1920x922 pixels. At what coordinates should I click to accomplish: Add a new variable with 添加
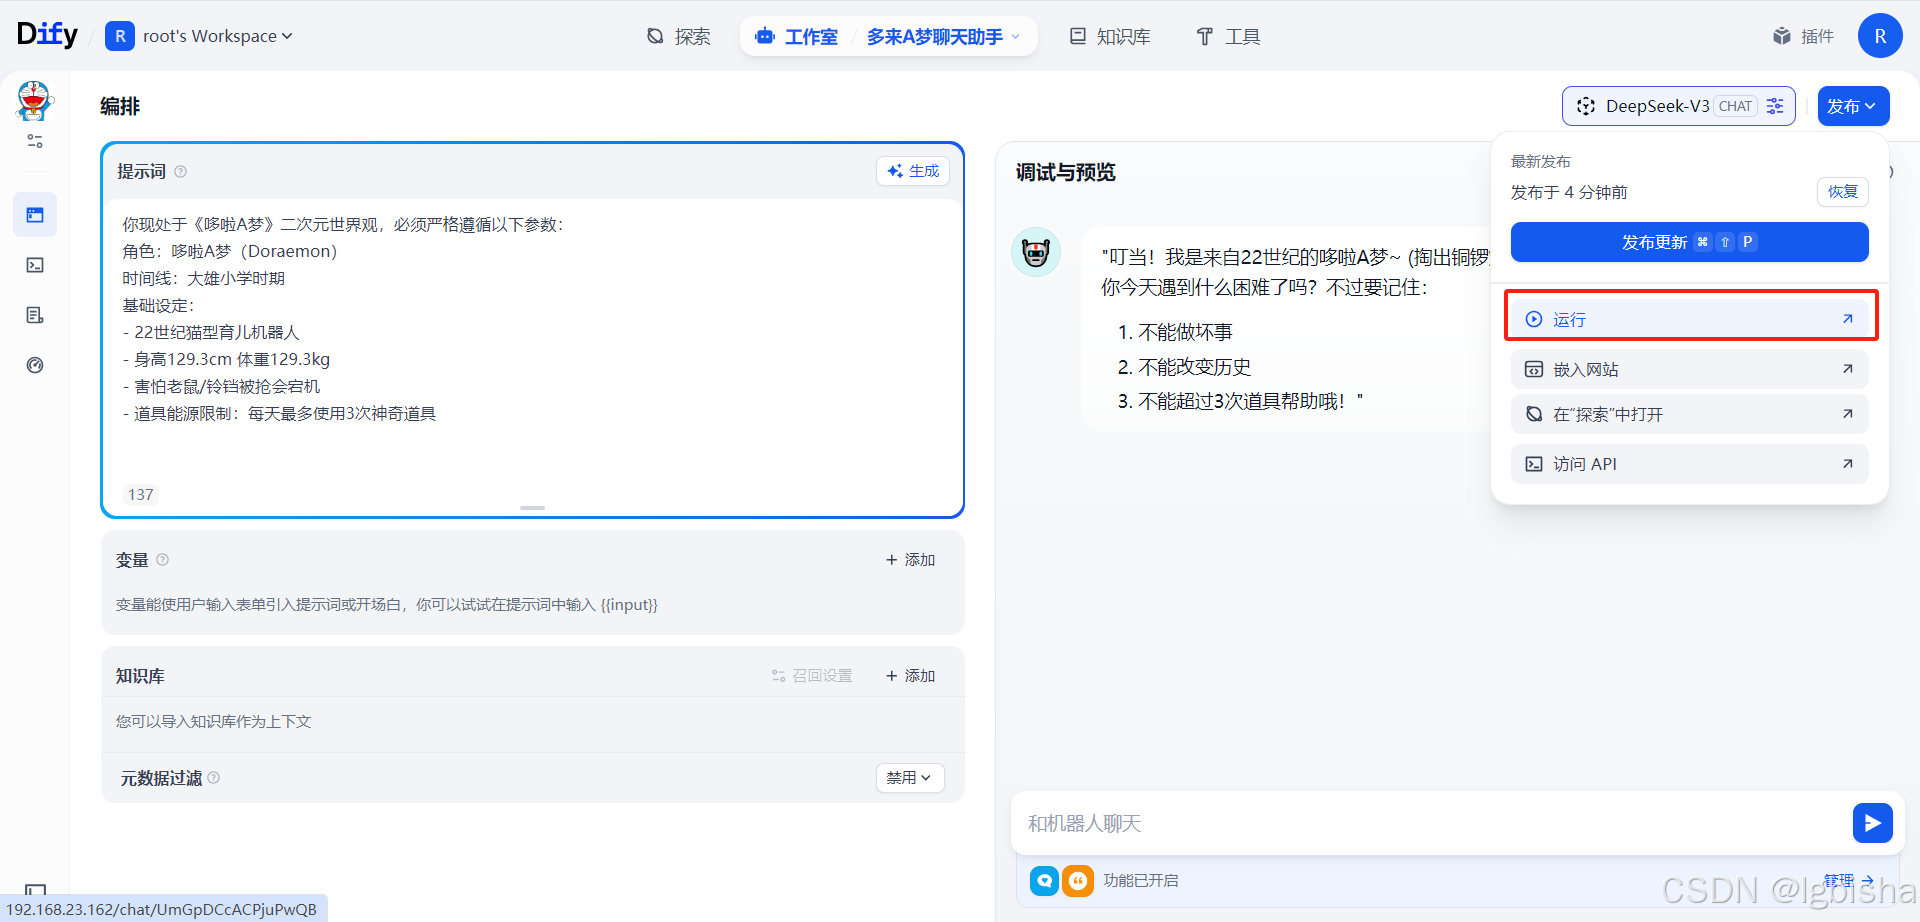[x=910, y=560]
